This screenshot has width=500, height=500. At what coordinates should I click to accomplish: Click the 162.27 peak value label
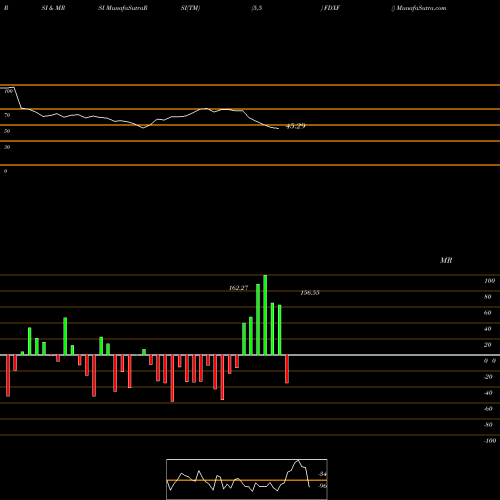click(238, 288)
